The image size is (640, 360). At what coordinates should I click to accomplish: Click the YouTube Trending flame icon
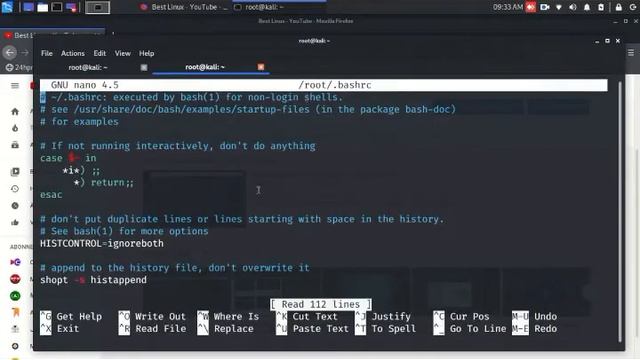coord(15,128)
